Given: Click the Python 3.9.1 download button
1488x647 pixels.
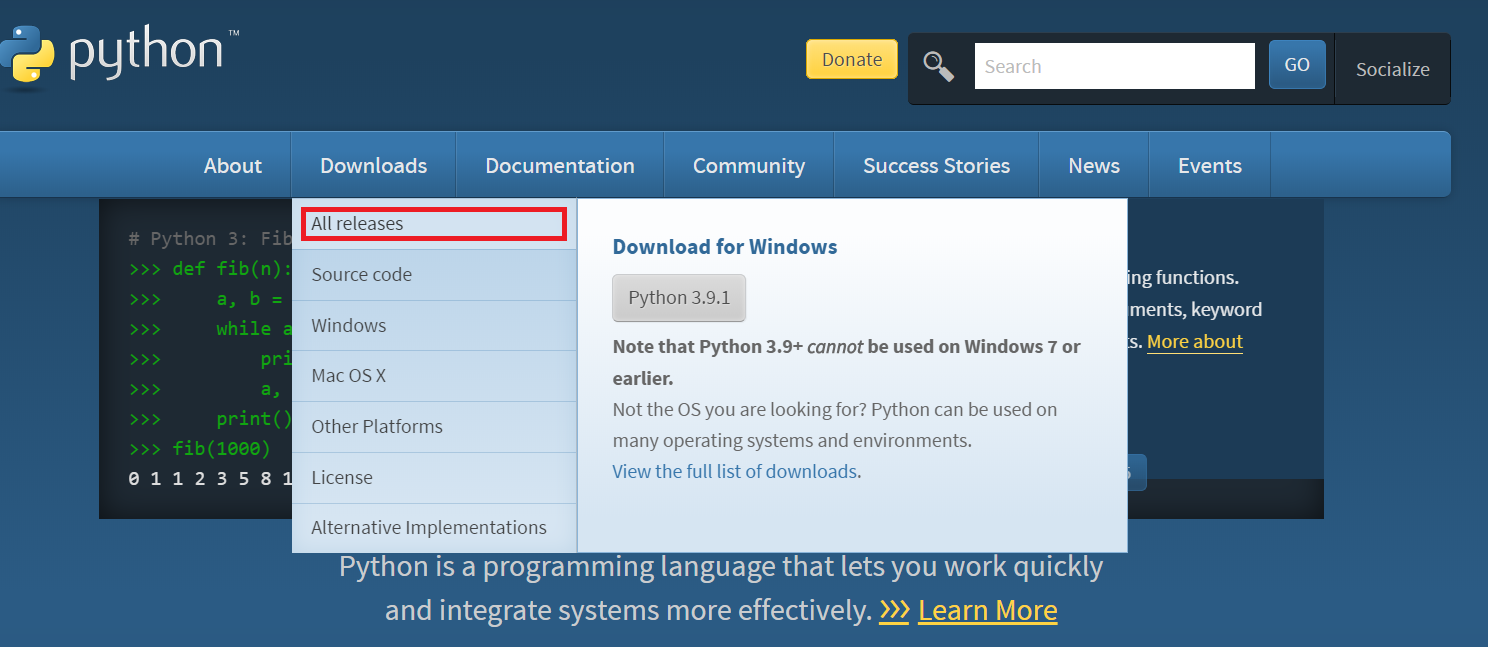Looking at the screenshot, I should click(679, 298).
